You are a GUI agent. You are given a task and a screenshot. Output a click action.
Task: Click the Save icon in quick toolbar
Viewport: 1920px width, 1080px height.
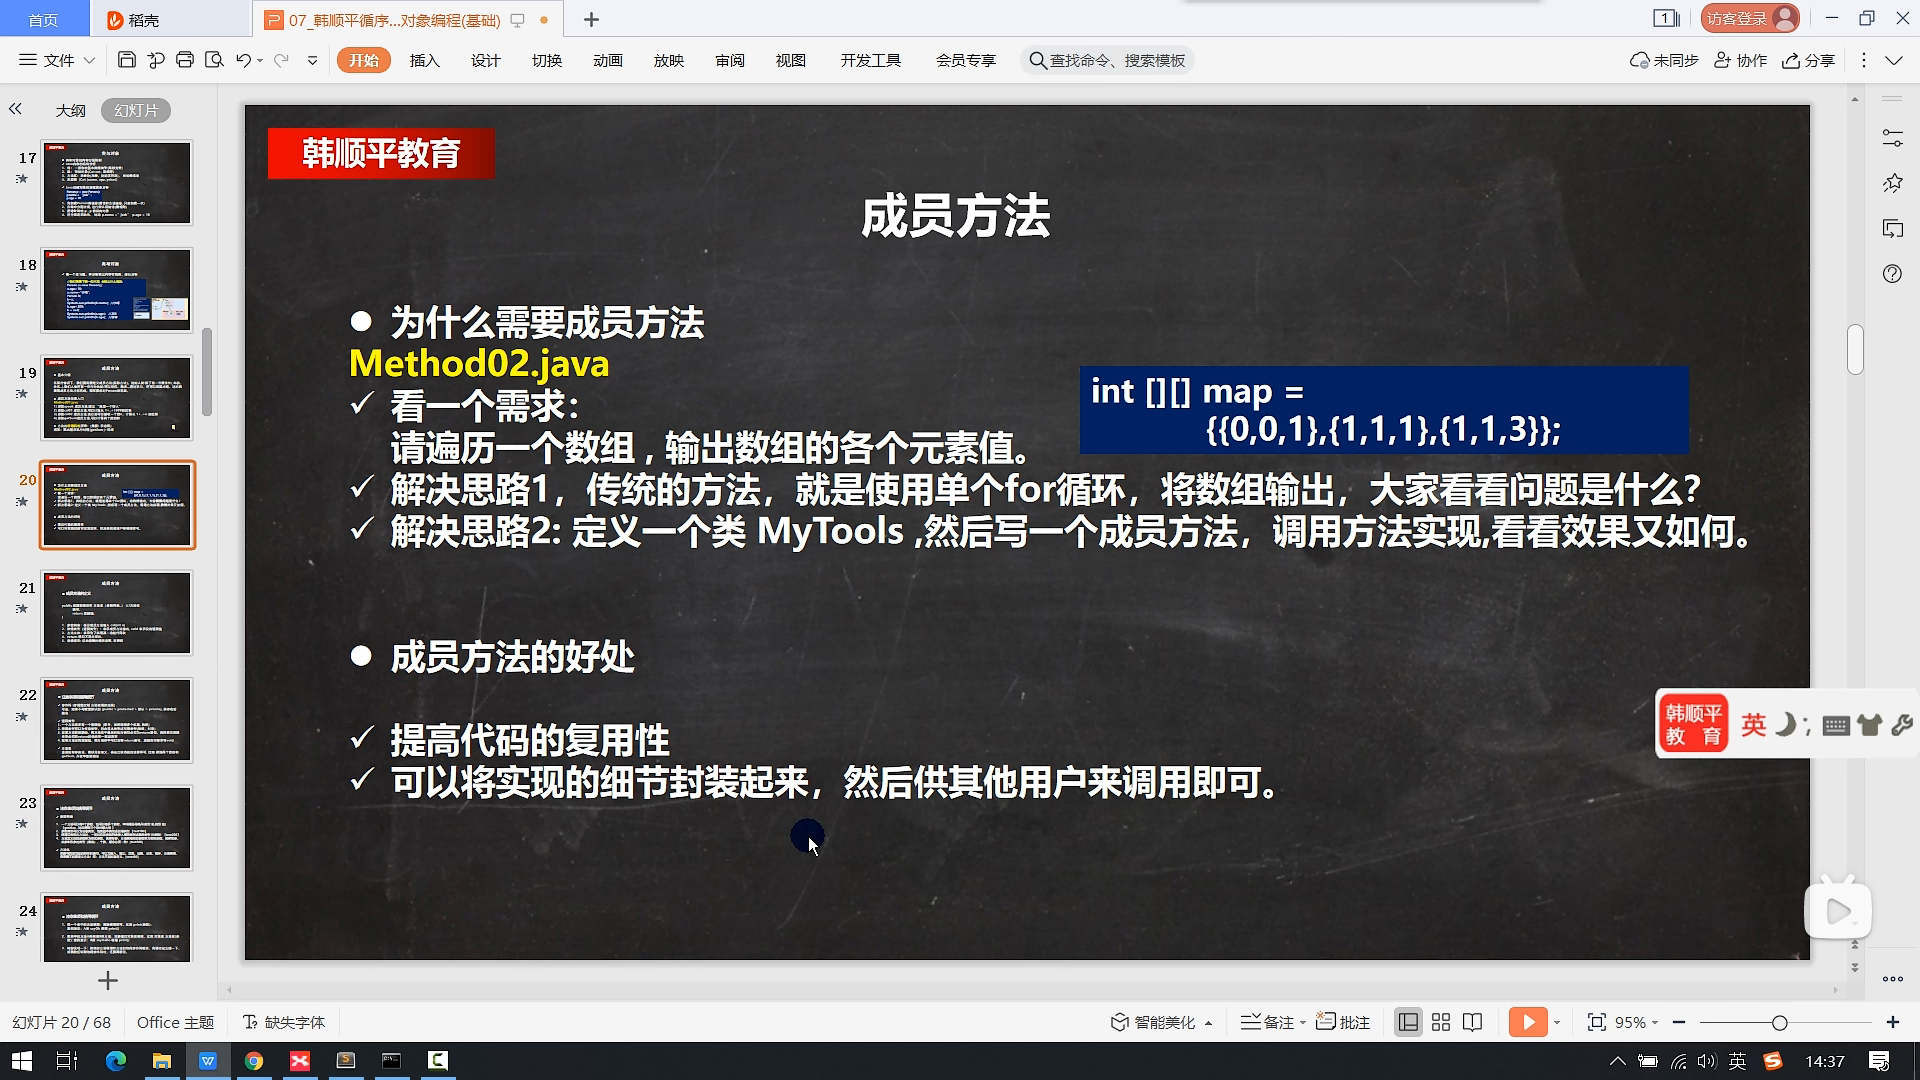[x=126, y=60]
